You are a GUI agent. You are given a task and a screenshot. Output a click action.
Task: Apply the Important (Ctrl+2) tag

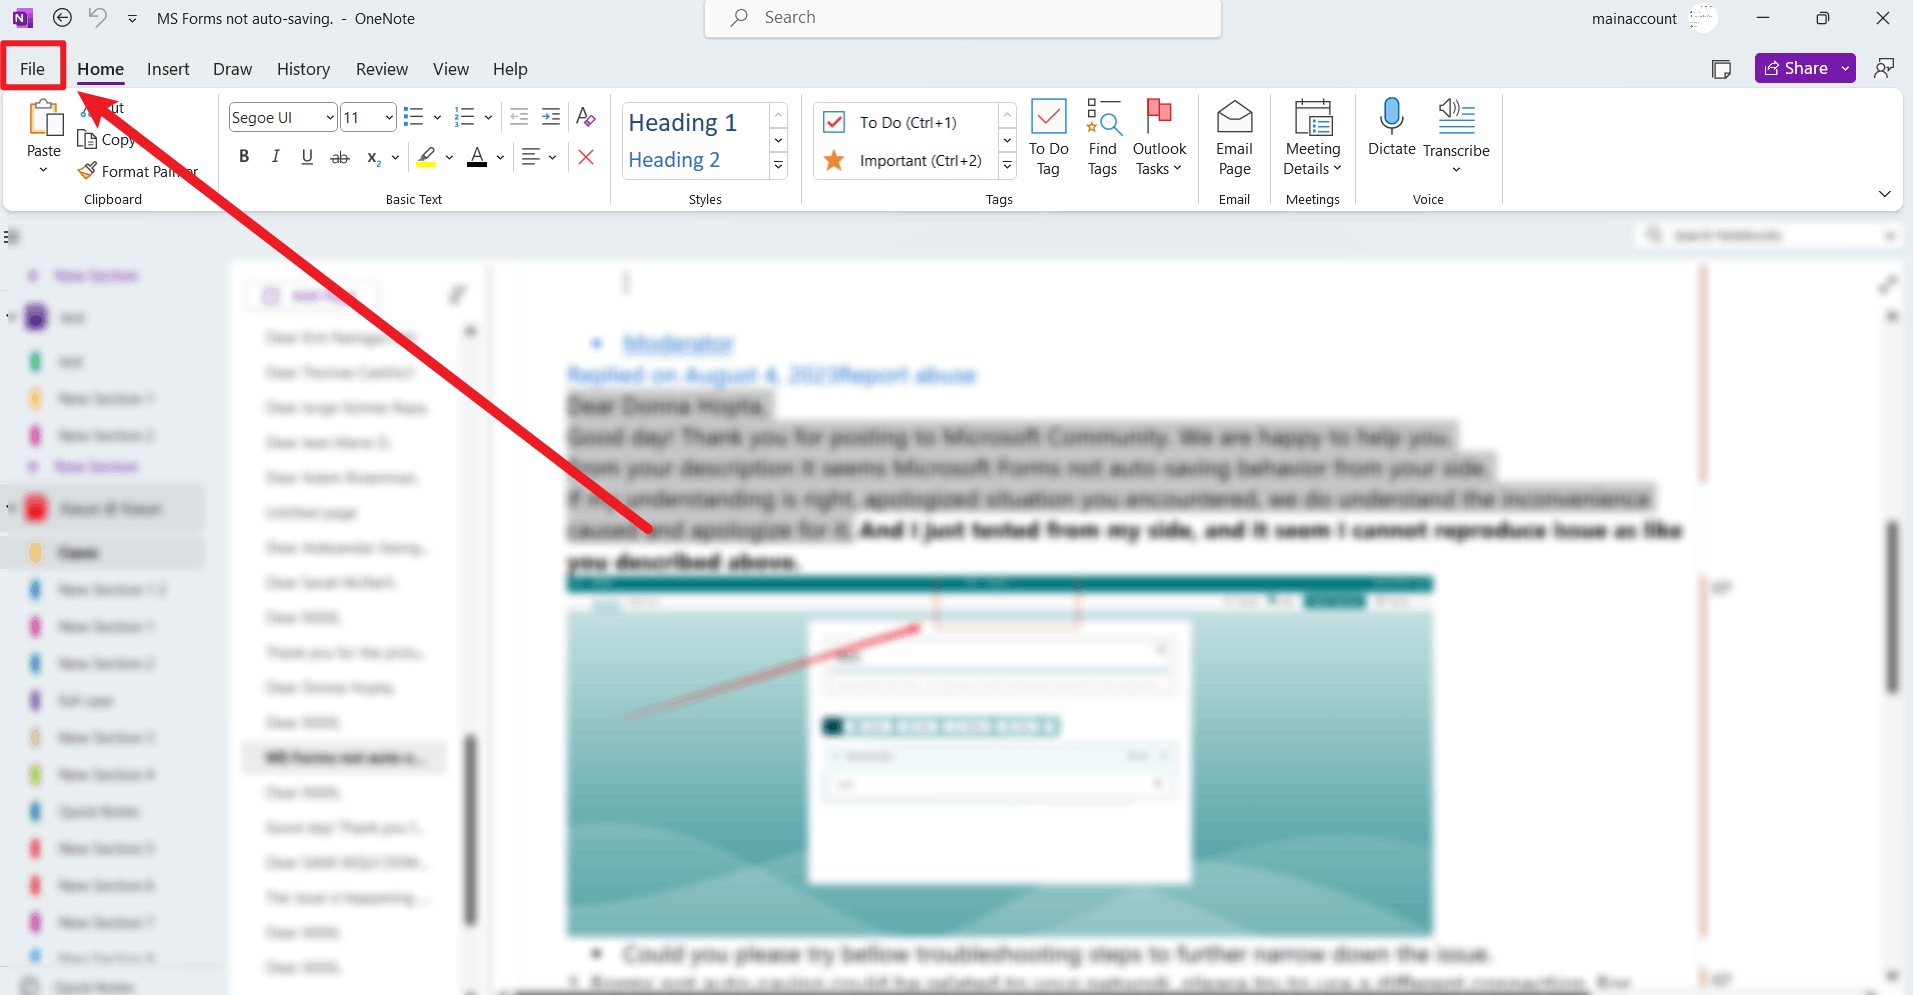[904, 160]
